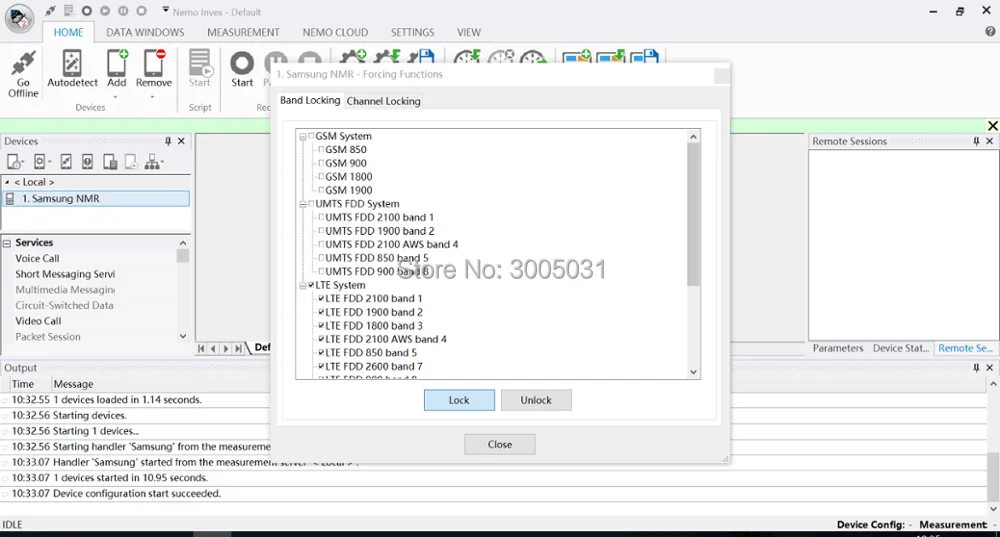Collapse the GSM System tree node

[x=303, y=136]
